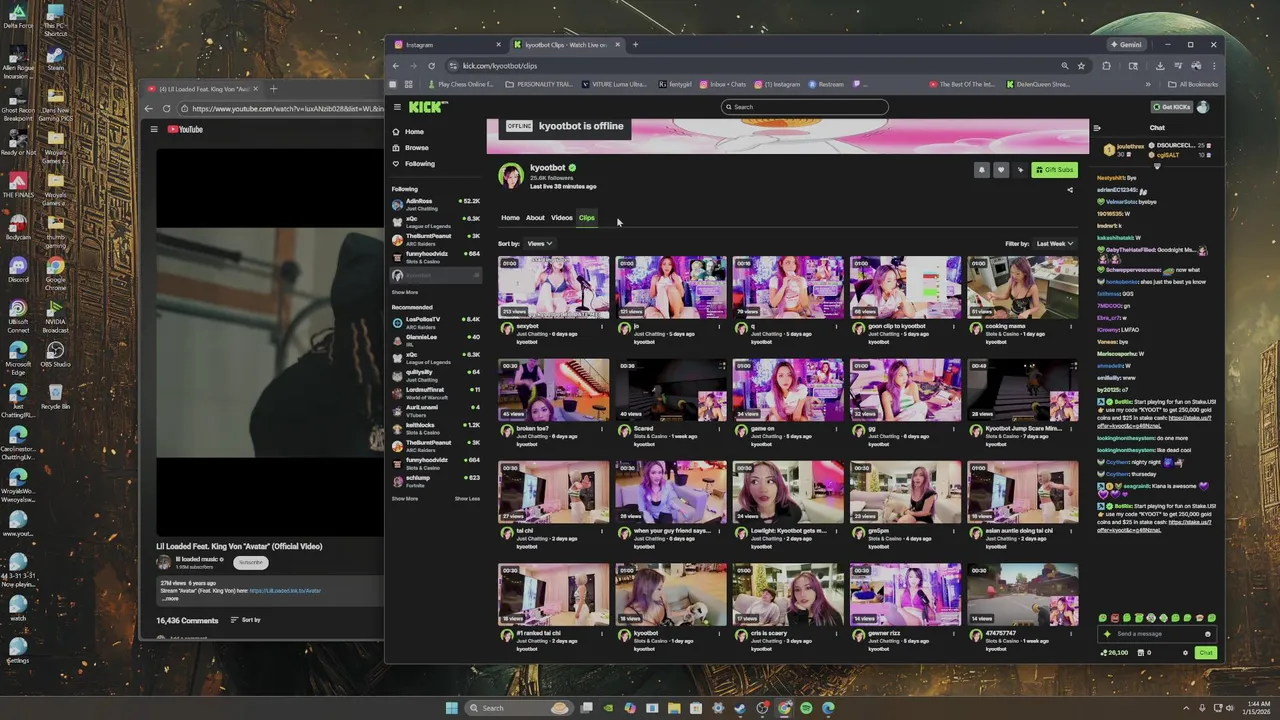Click the Gift Subs button
The width and height of the screenshot is (1280, 720).
(x=1055, y=170)
